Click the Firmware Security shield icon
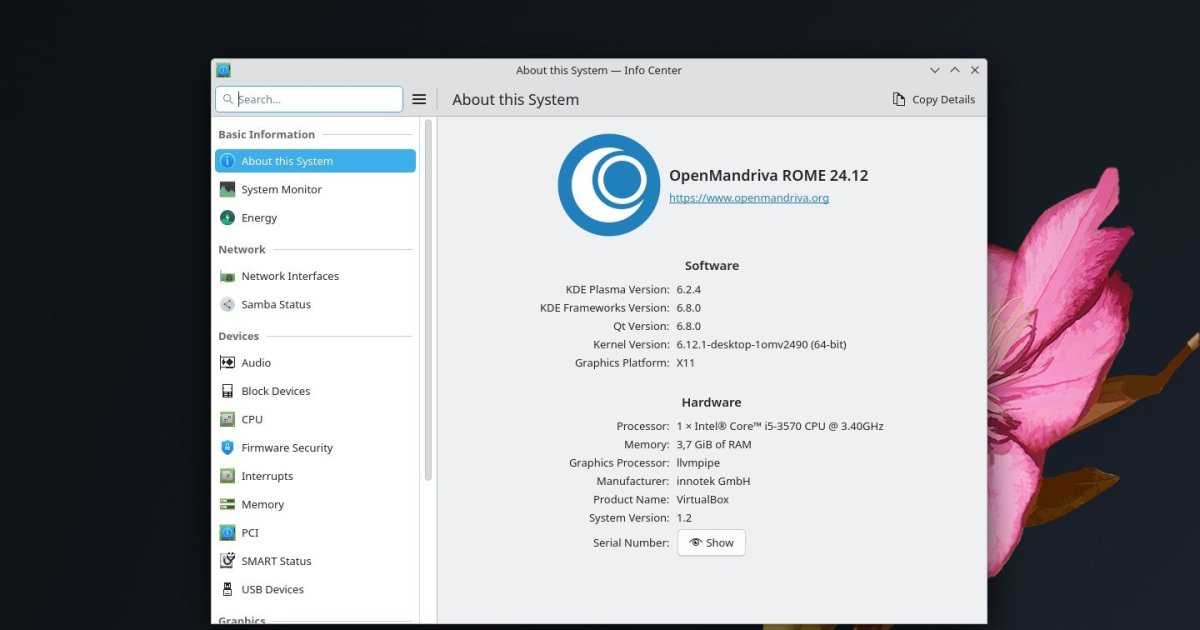Screen dimensions: 1200x630 [229, 447]
